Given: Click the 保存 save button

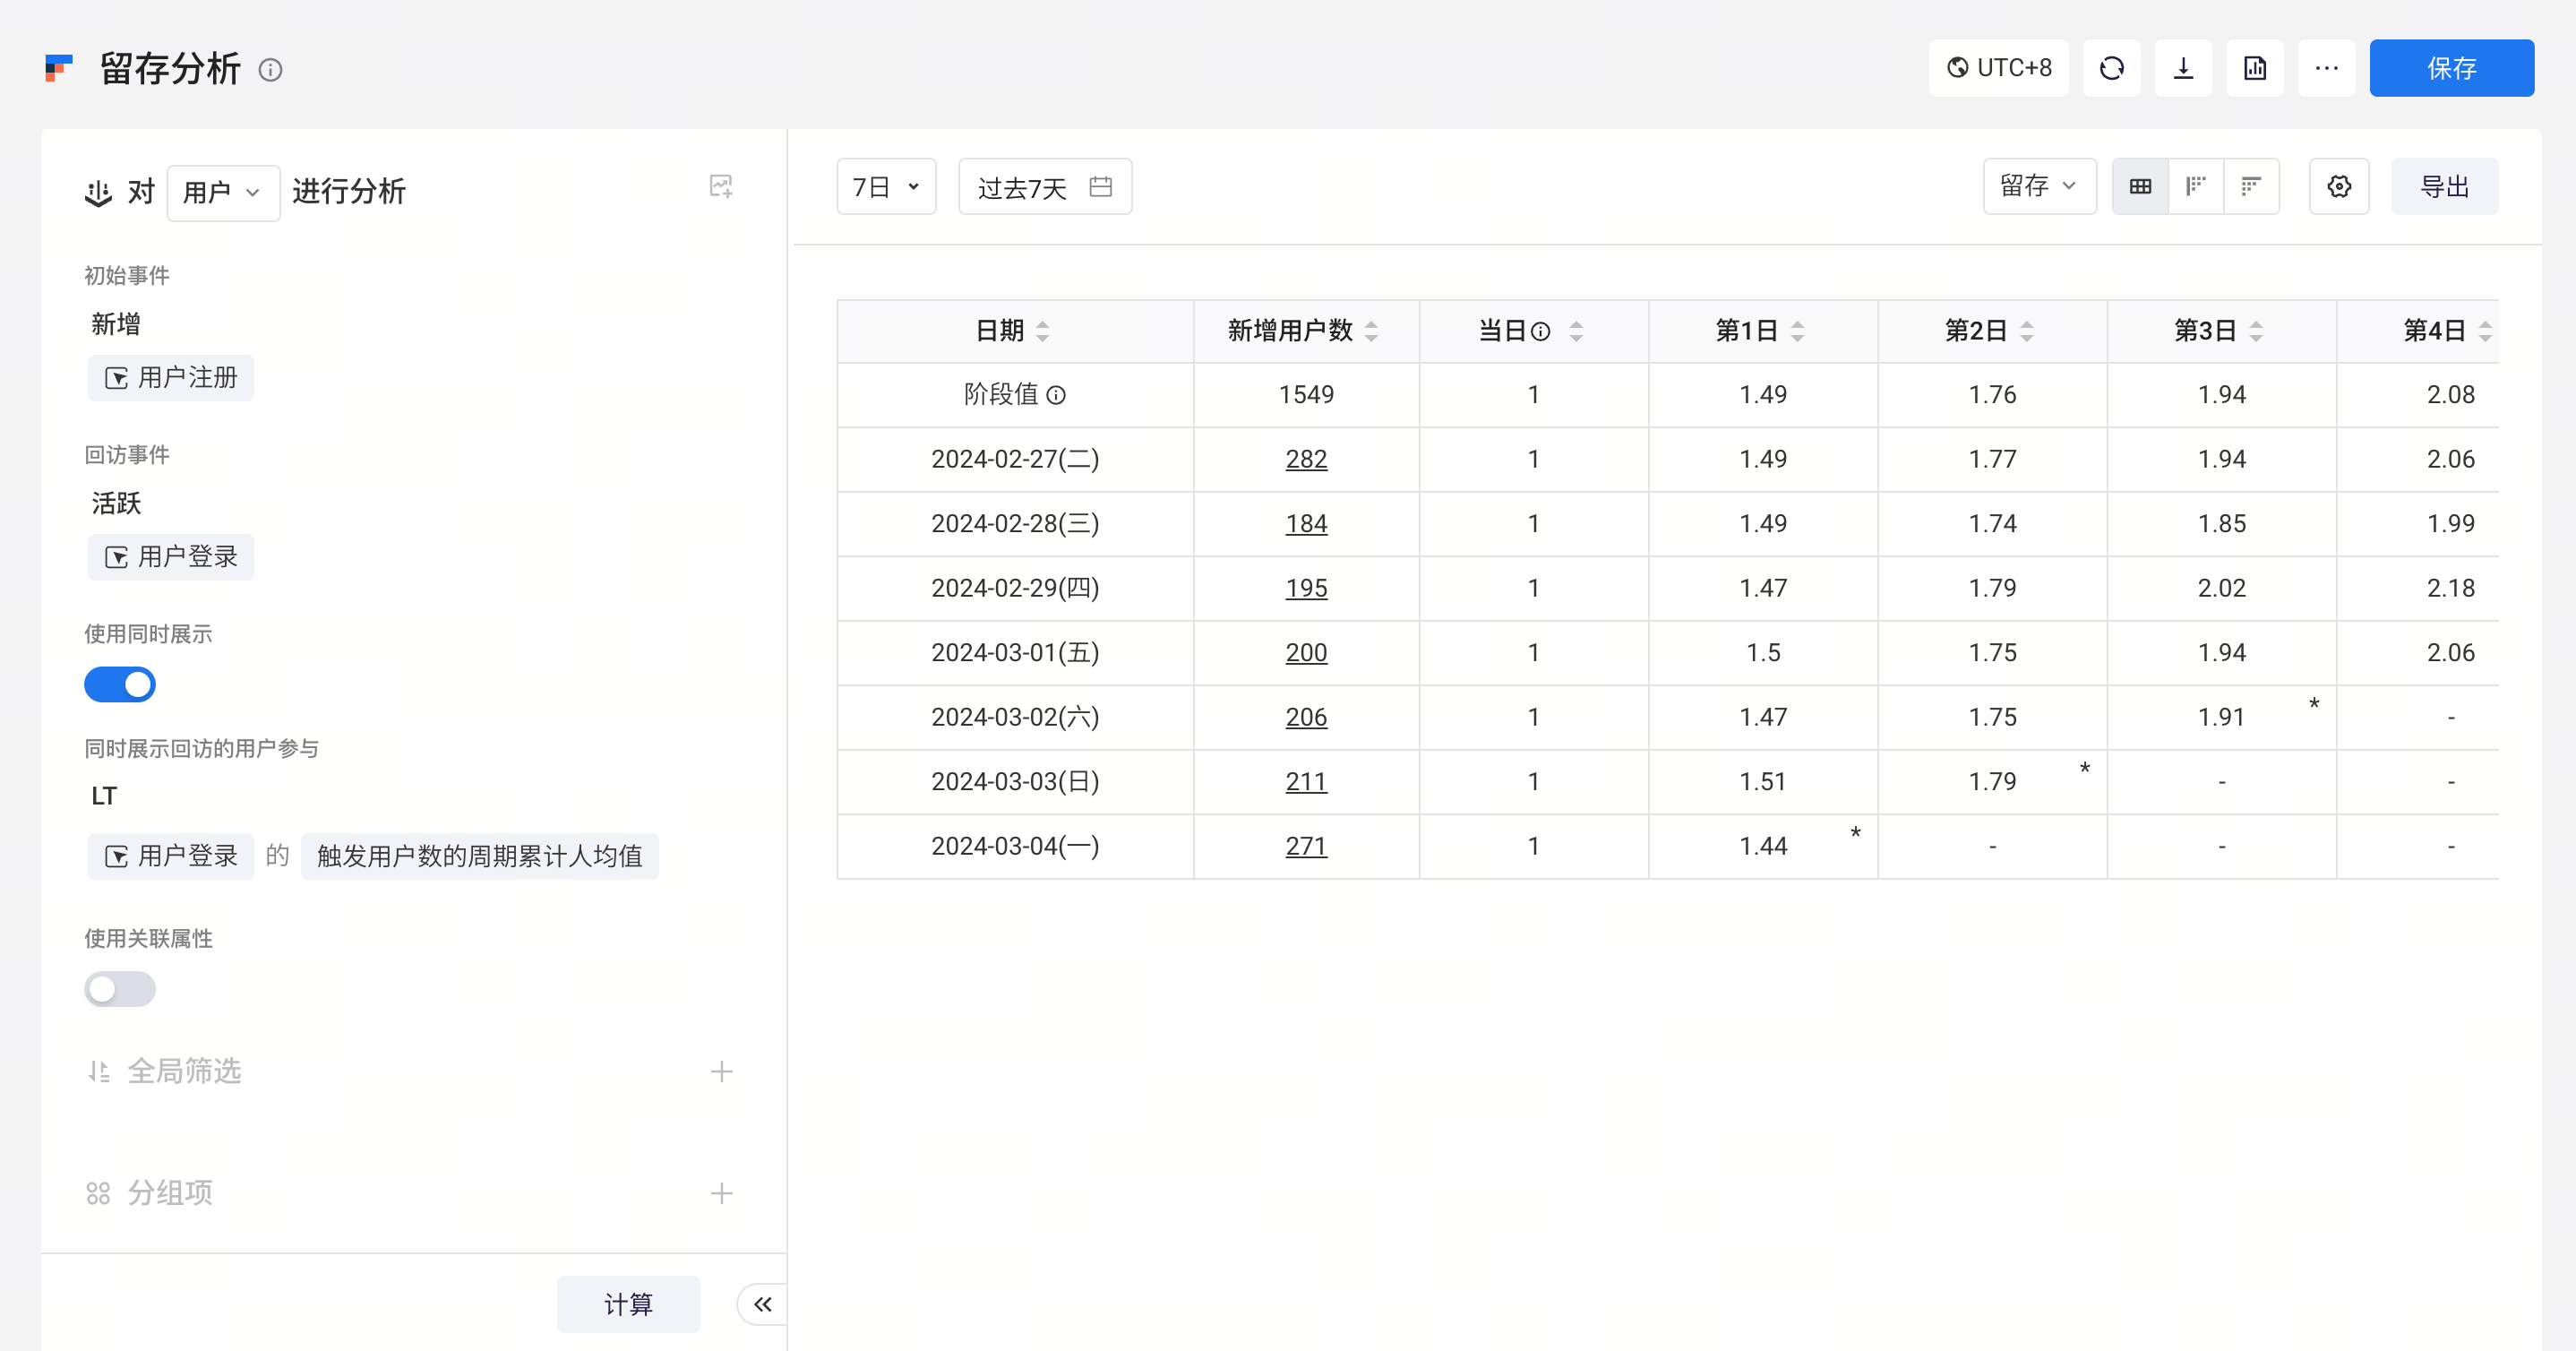Looking at the screenshot, I should tap(2452, 68).
